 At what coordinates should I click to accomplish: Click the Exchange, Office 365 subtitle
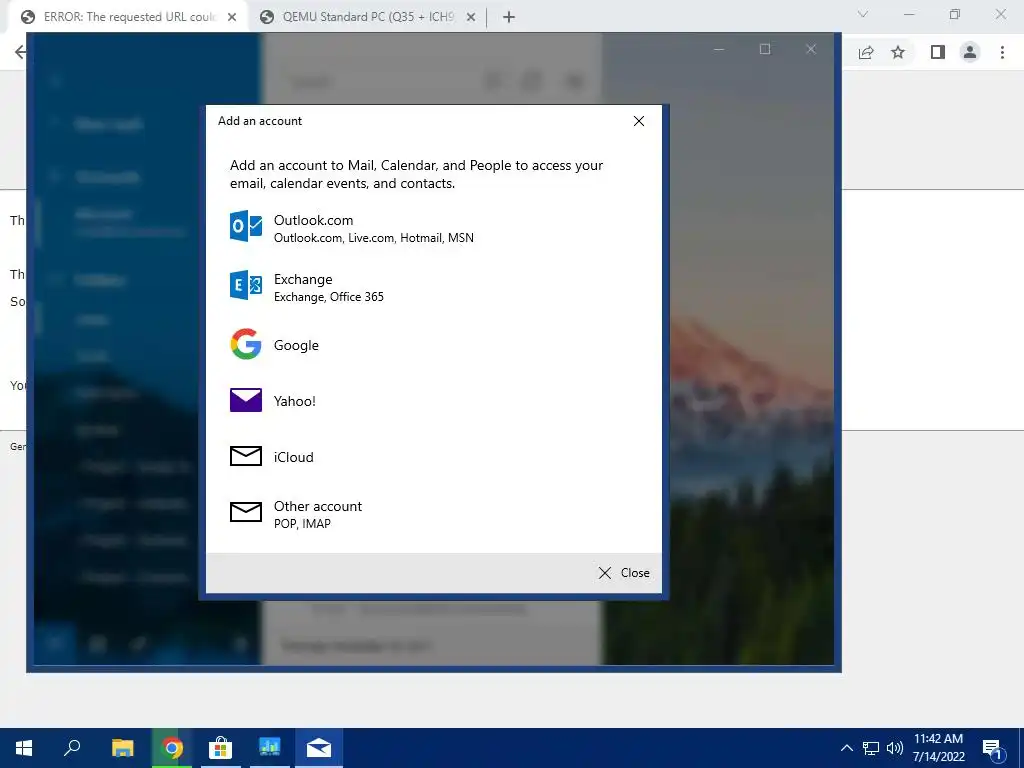click(328, 297)
